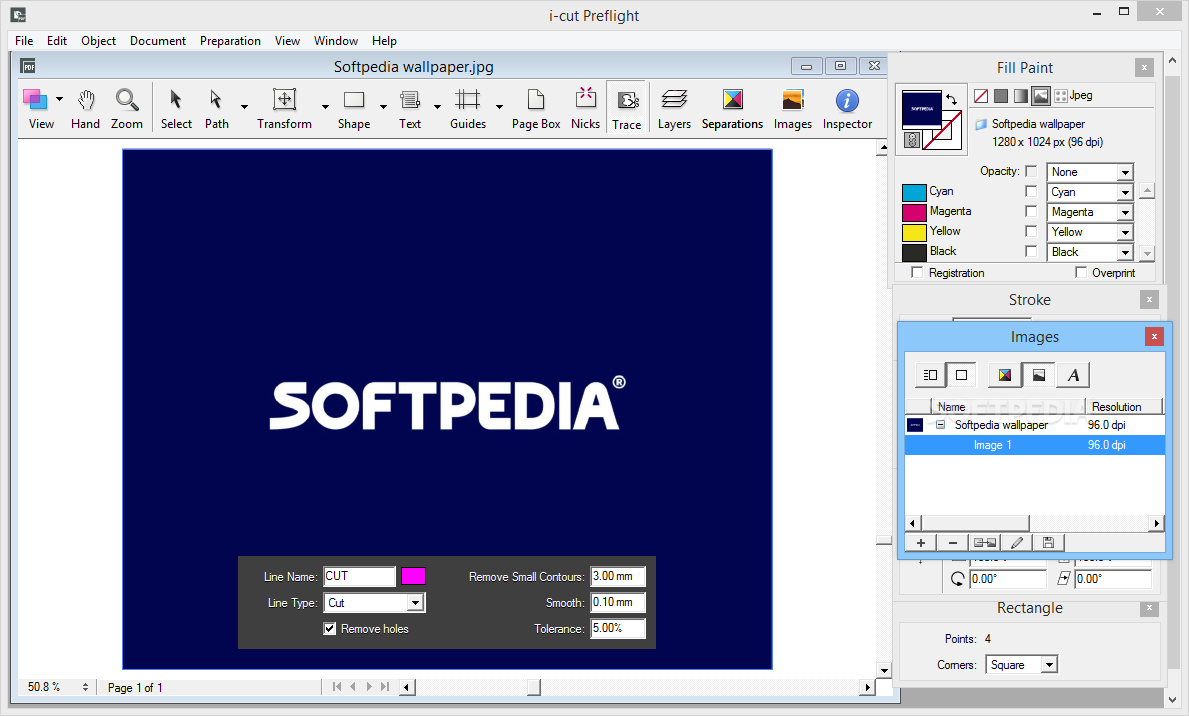Image resolution: width=1189 pixels, height=716 pixels.
Task: Toggle the Remove holes checkbox
Action: 330,629
